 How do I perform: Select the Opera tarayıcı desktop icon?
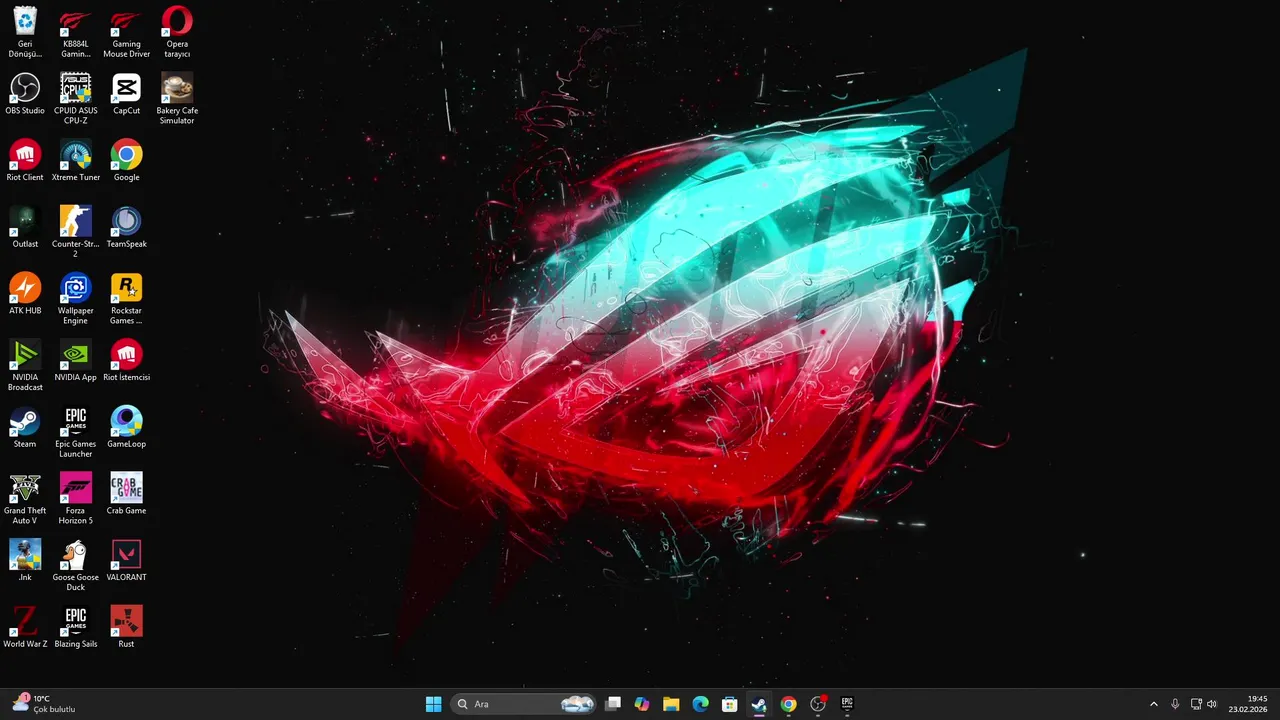tap(177, 32)
